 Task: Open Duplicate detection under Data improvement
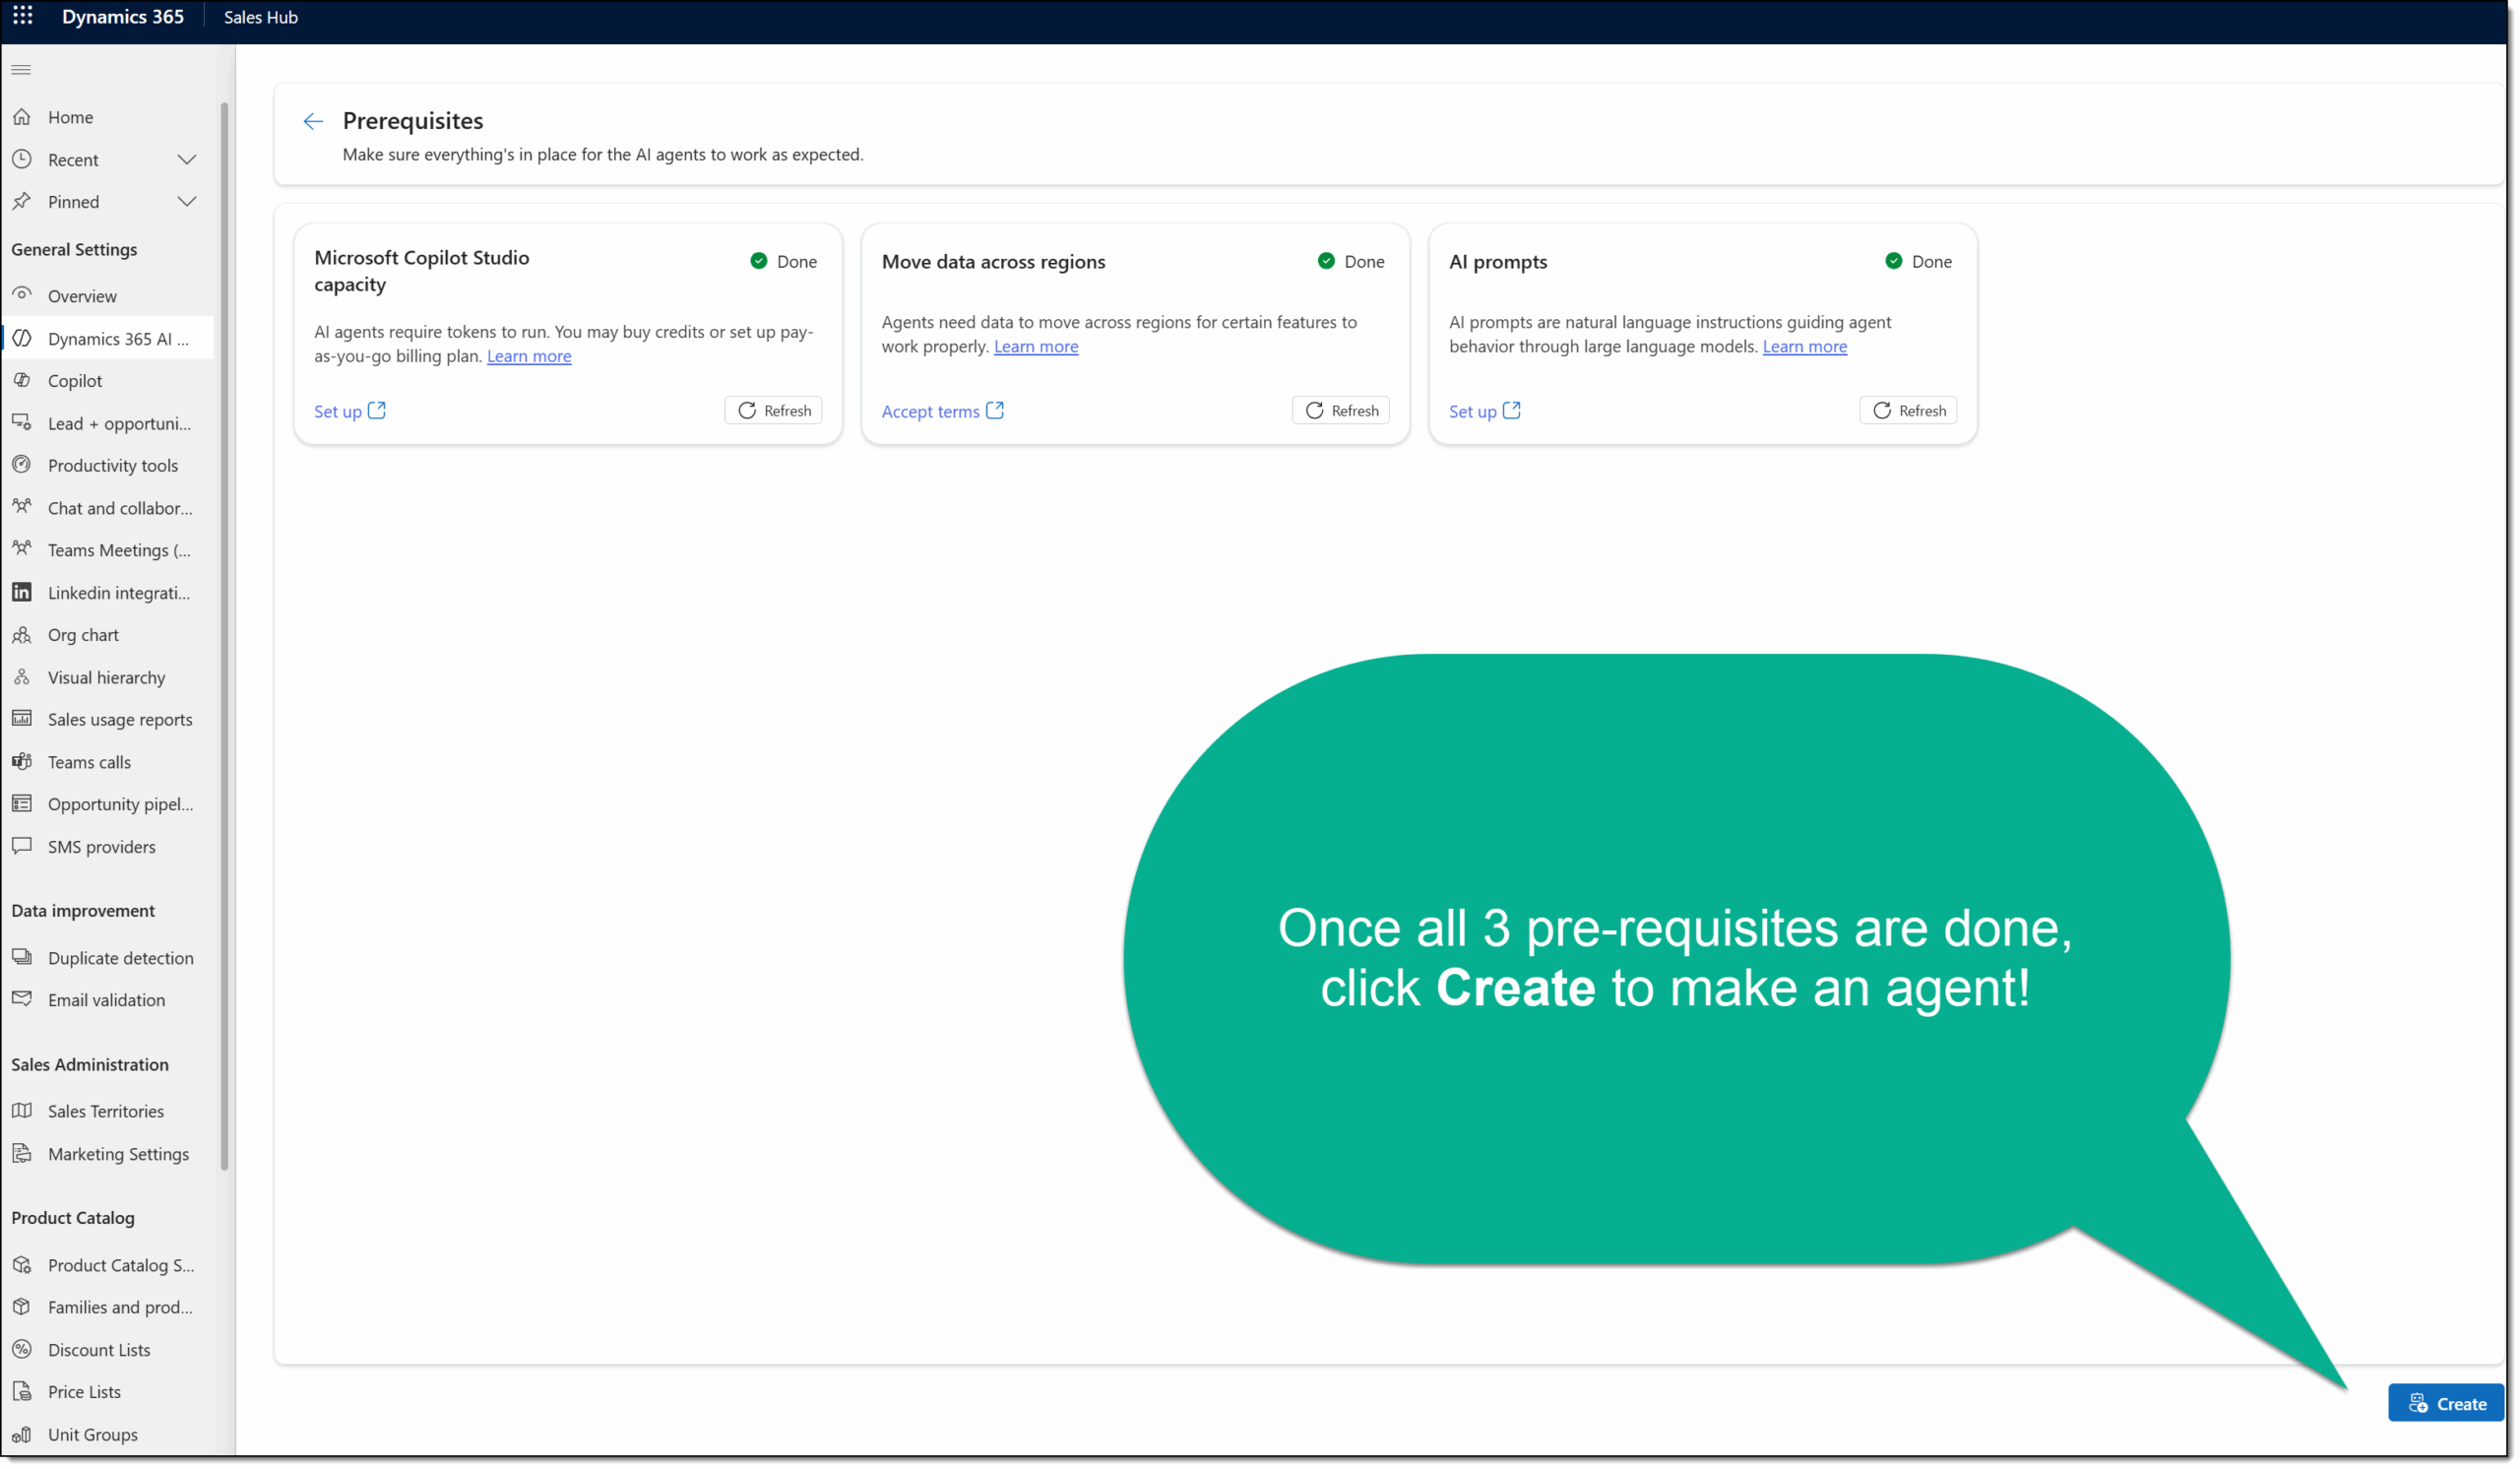coord(120,957)
